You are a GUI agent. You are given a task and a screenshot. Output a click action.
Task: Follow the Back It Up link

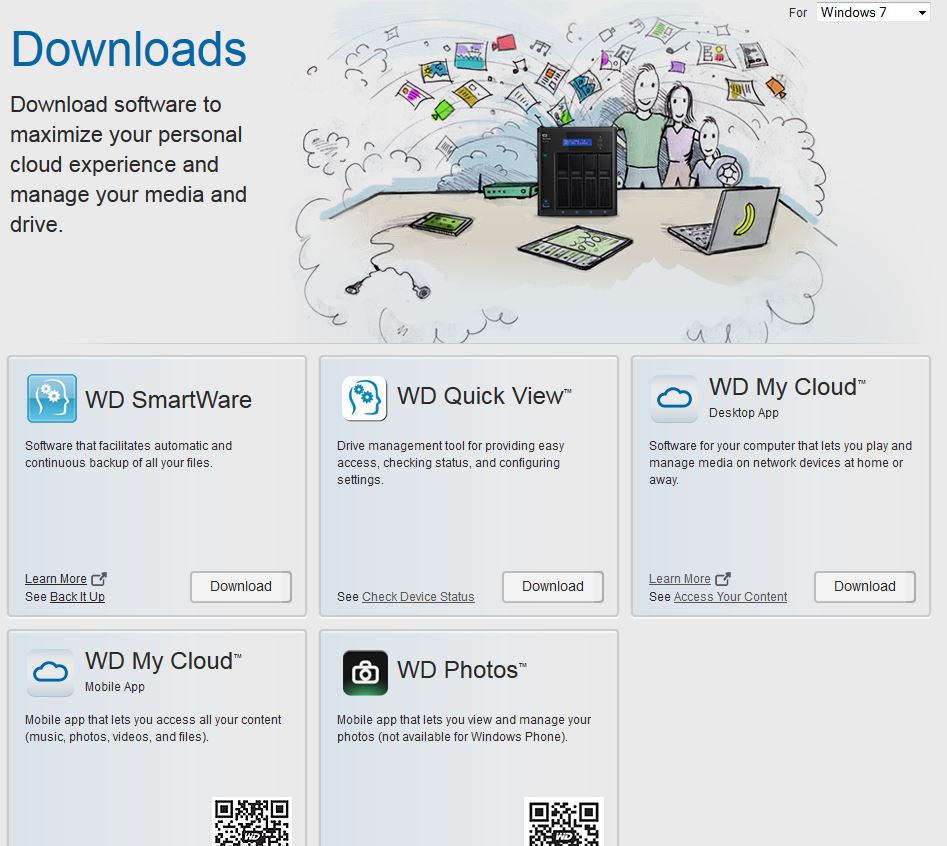click(77, 597)
